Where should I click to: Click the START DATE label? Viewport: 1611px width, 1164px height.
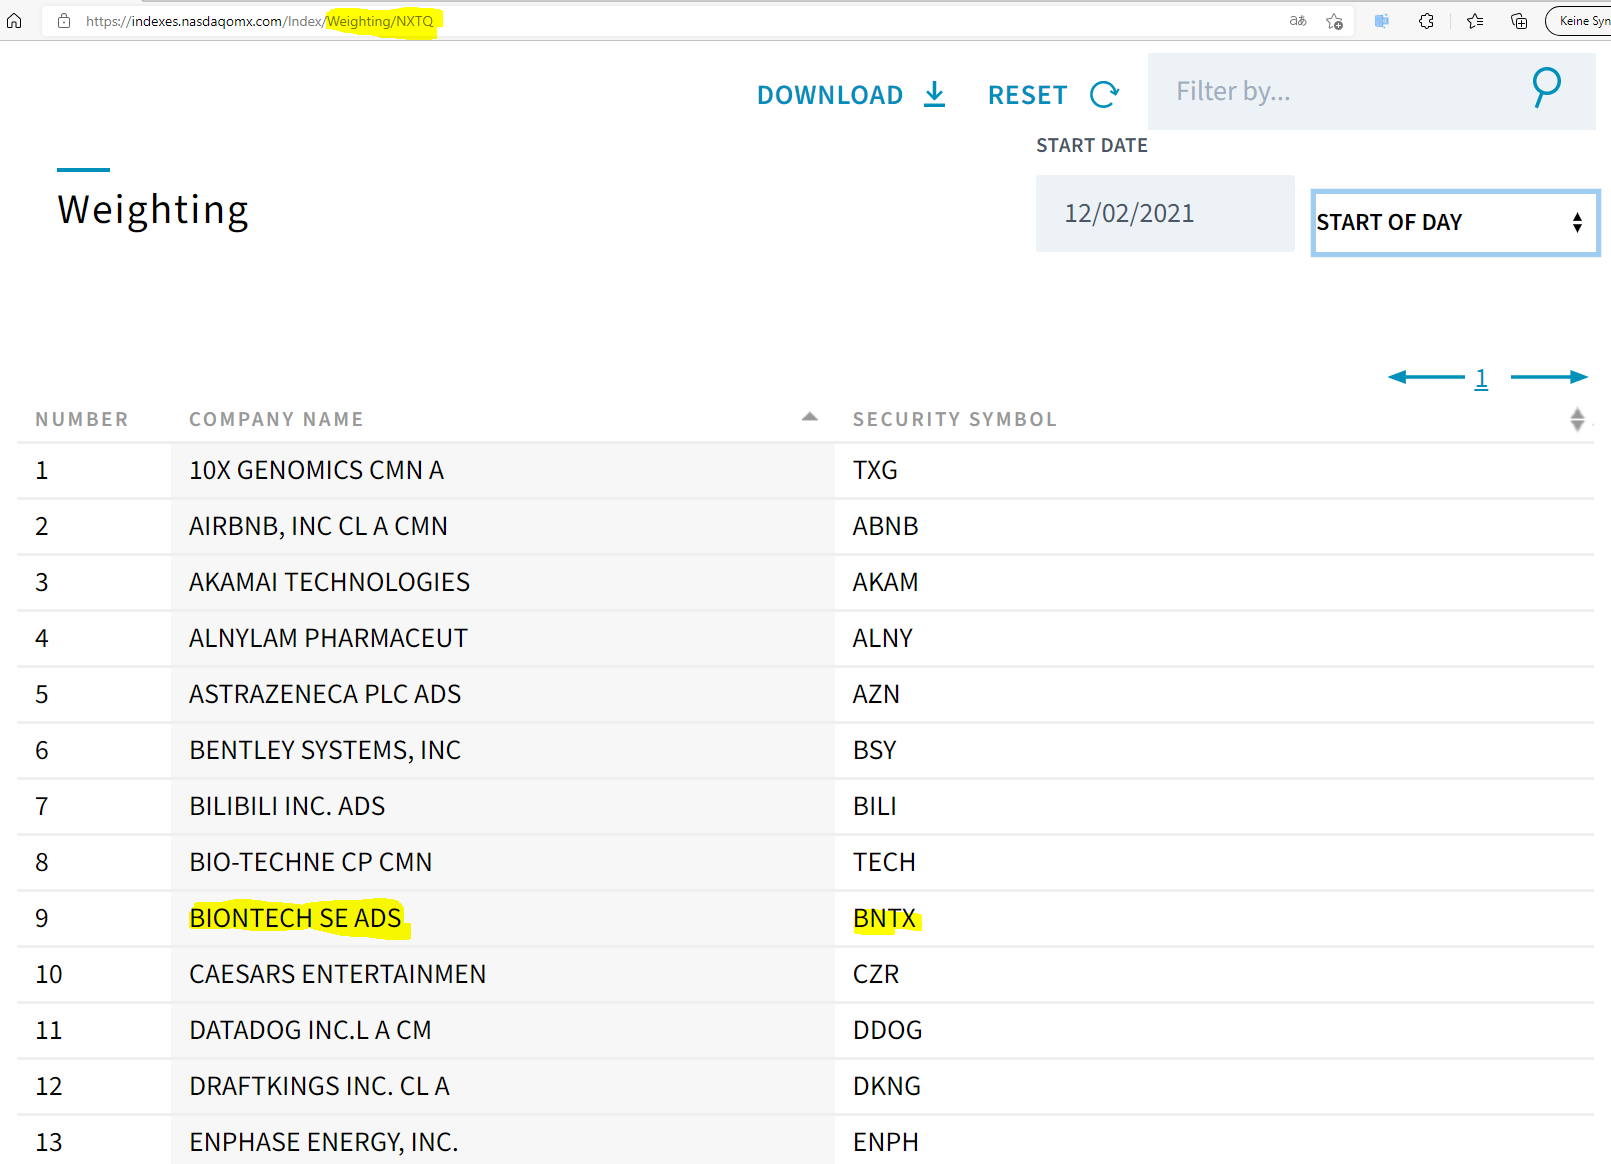click(1092, 145)
